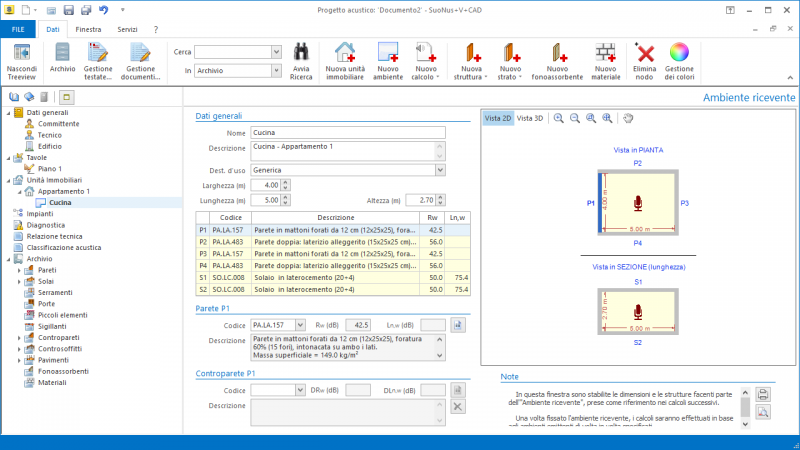The height and width of the screenshot is (450, 800).
Task: Open structure archive button next to Ln,w field
Action: click(458, 325)
